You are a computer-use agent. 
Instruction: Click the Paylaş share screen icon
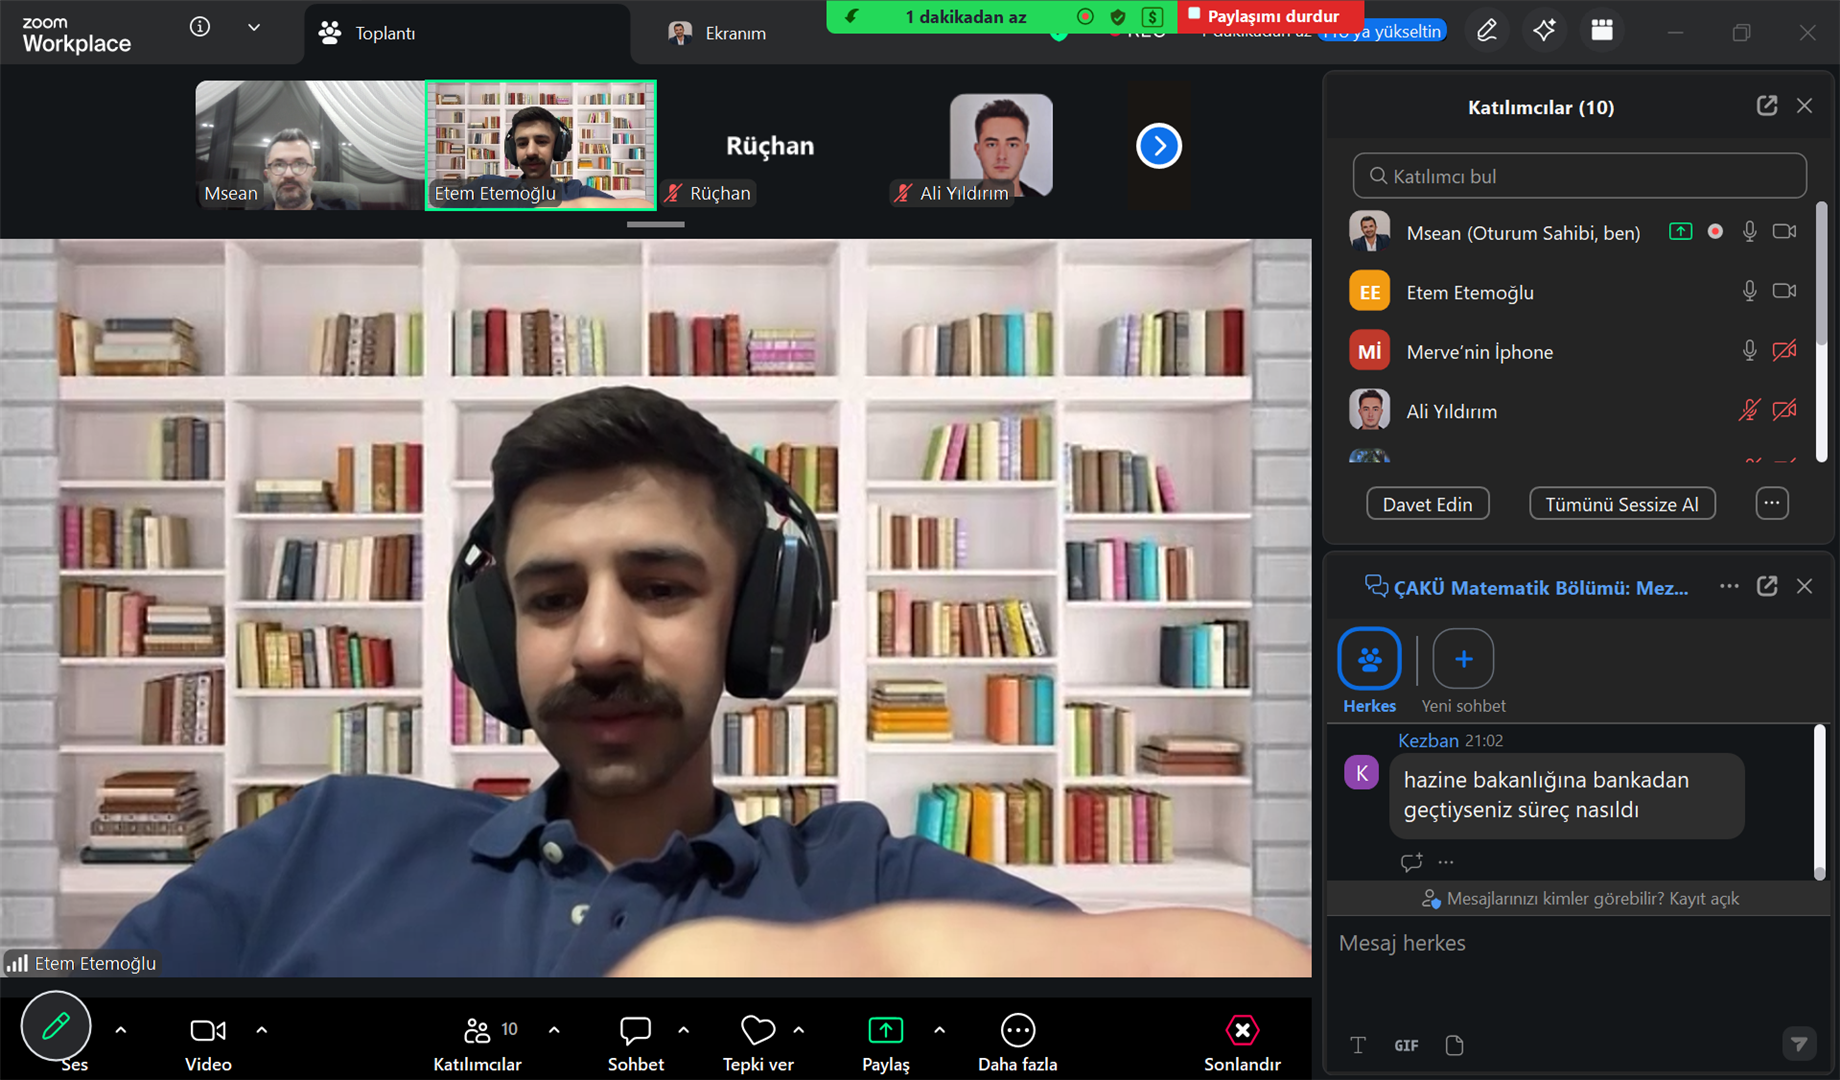point(885,1030)
